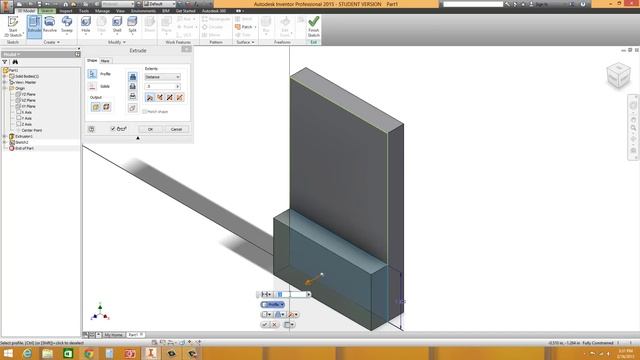Click the Windows Start button
Screen dimensions: 640x360
click(8, 353)
